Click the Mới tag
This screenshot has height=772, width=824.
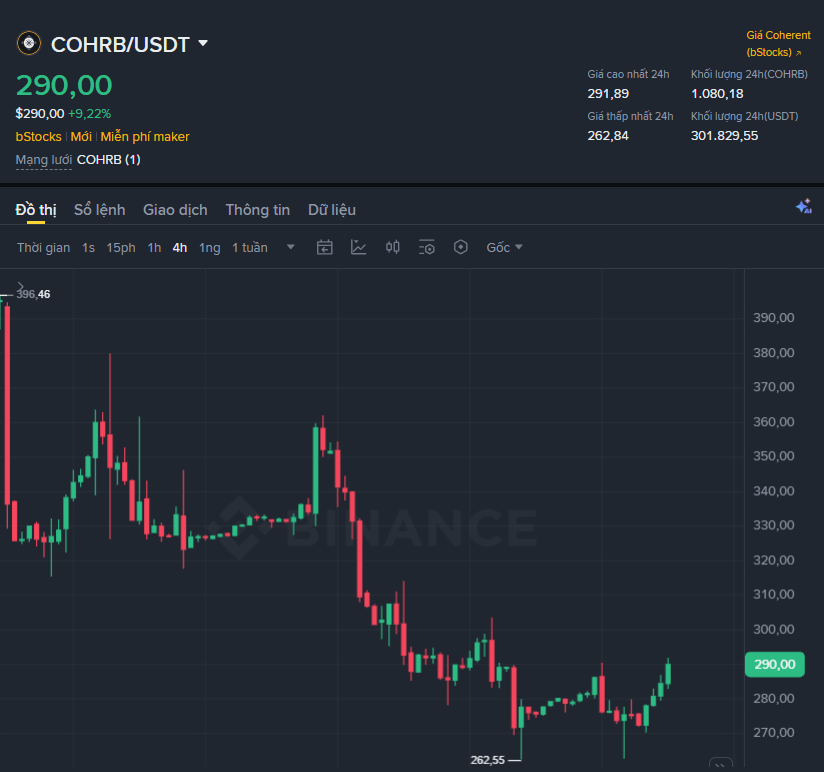click(81, 137)
